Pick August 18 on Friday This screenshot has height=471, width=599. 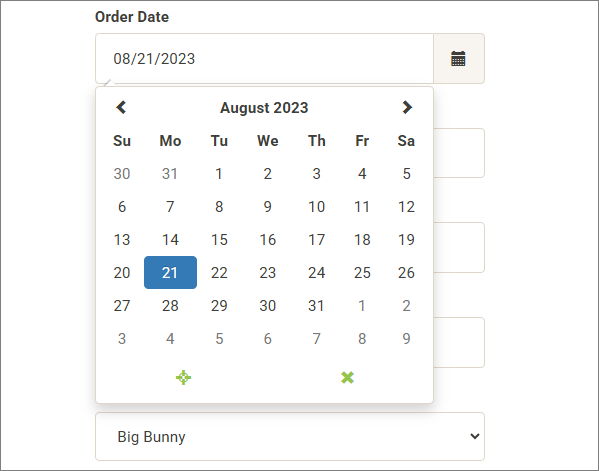click(x=362, y=240)
